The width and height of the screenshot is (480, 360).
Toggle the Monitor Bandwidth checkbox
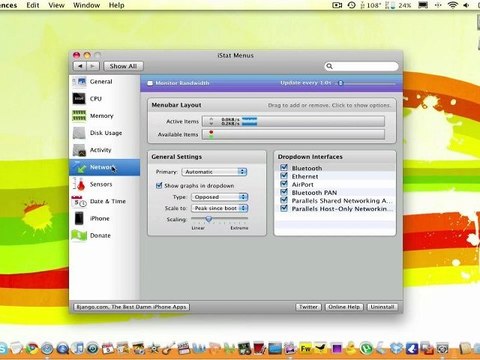click(x=150, y=83)
